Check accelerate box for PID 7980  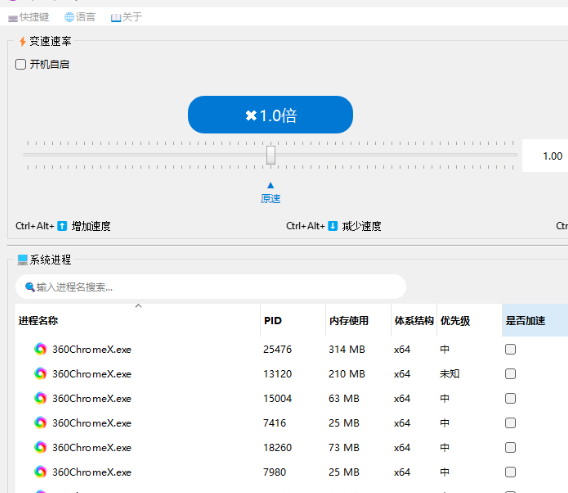pos(510,472)
